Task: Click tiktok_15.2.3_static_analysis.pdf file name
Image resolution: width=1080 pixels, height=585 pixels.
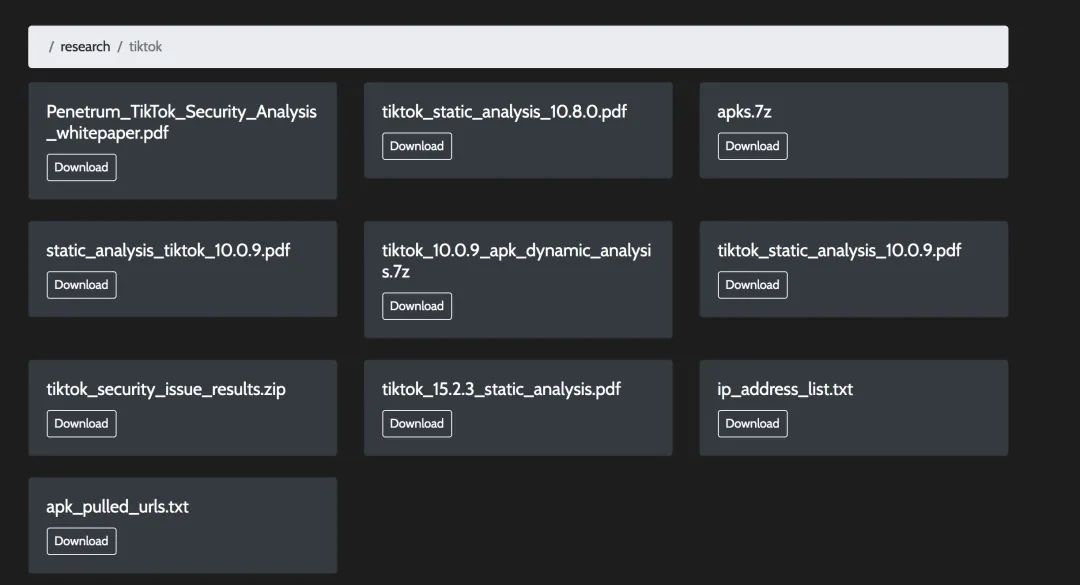Action: click(501, 389)
